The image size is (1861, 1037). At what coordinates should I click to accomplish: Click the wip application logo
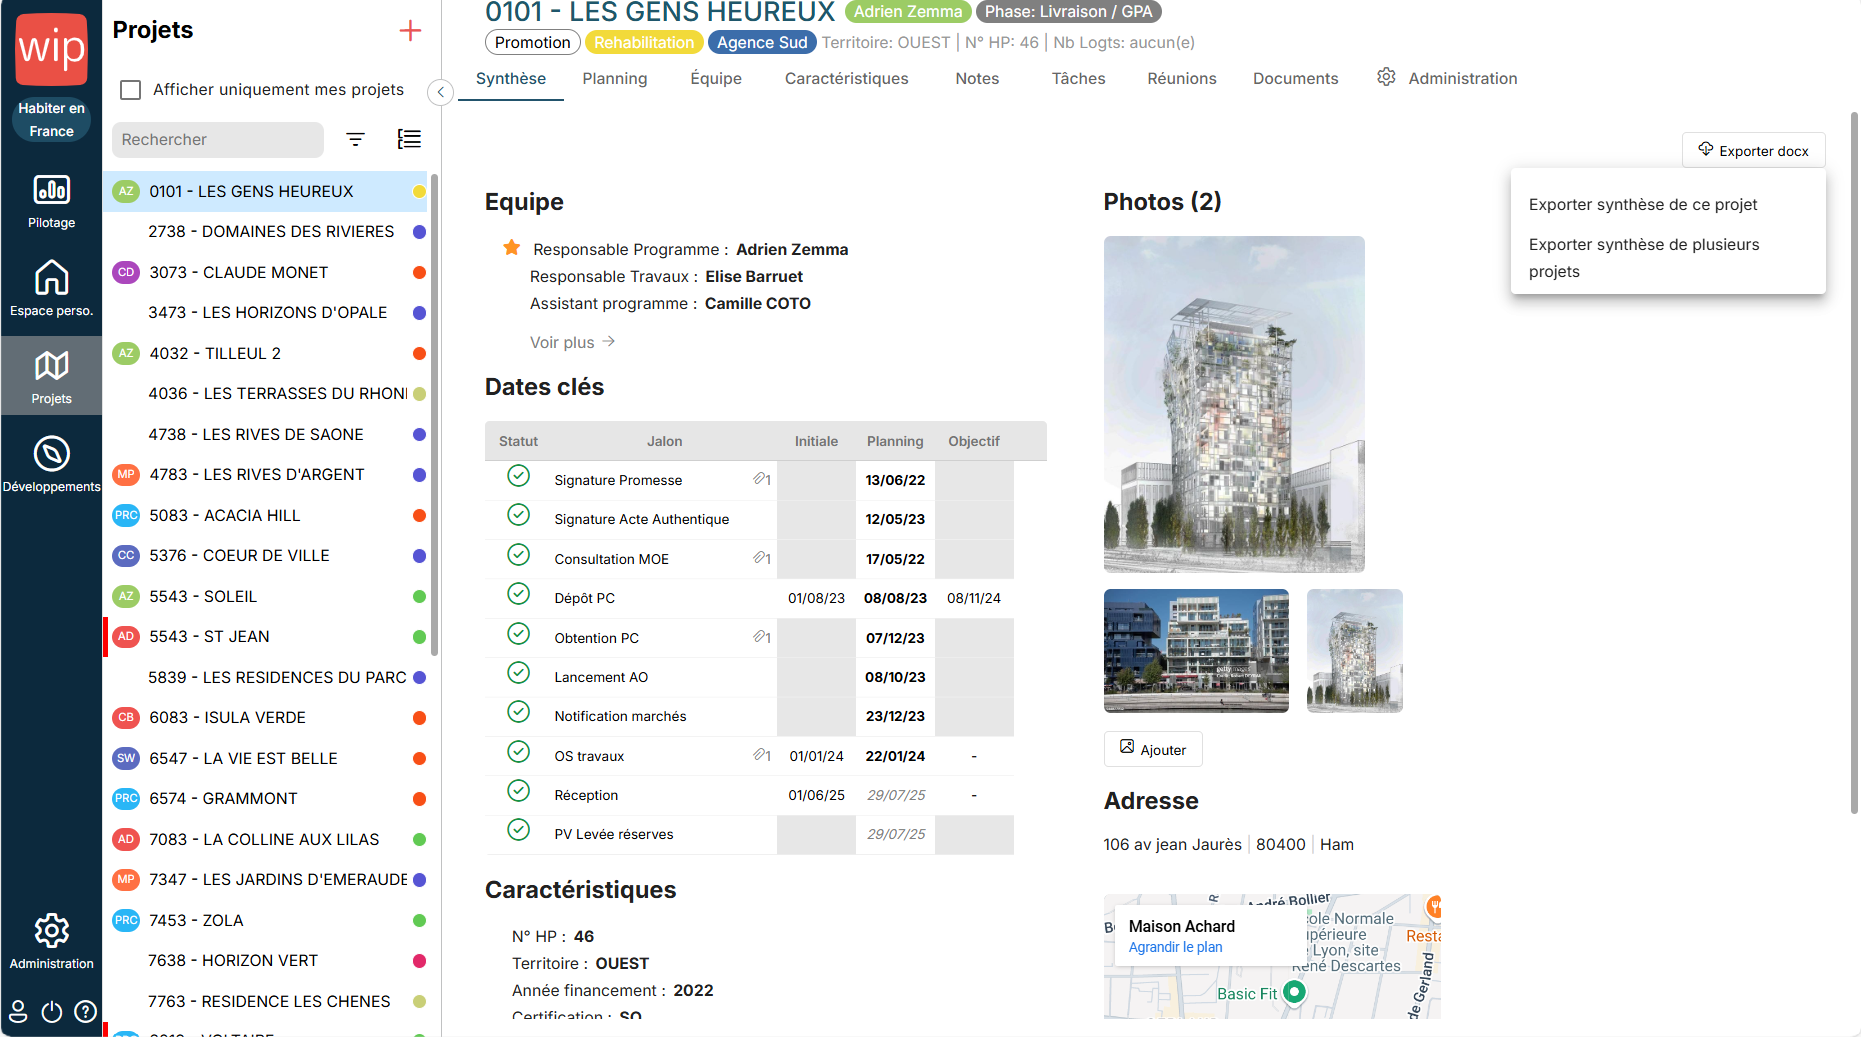coord(51,49)
